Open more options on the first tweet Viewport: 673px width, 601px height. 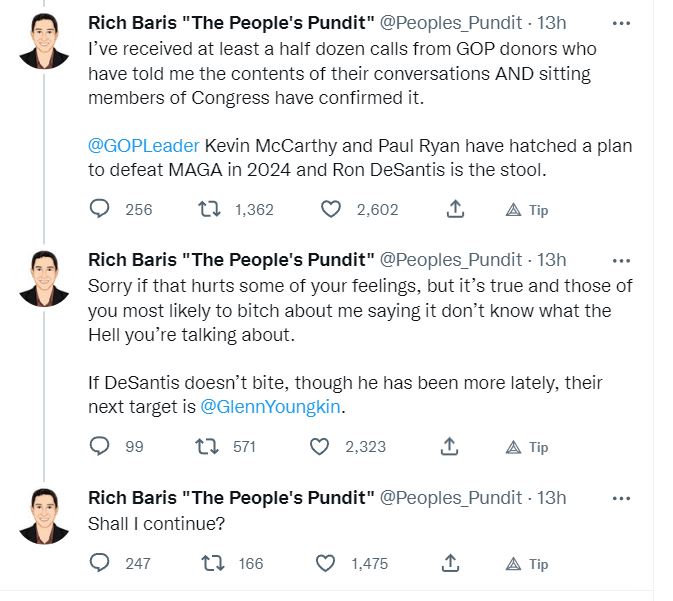[621, 23]
